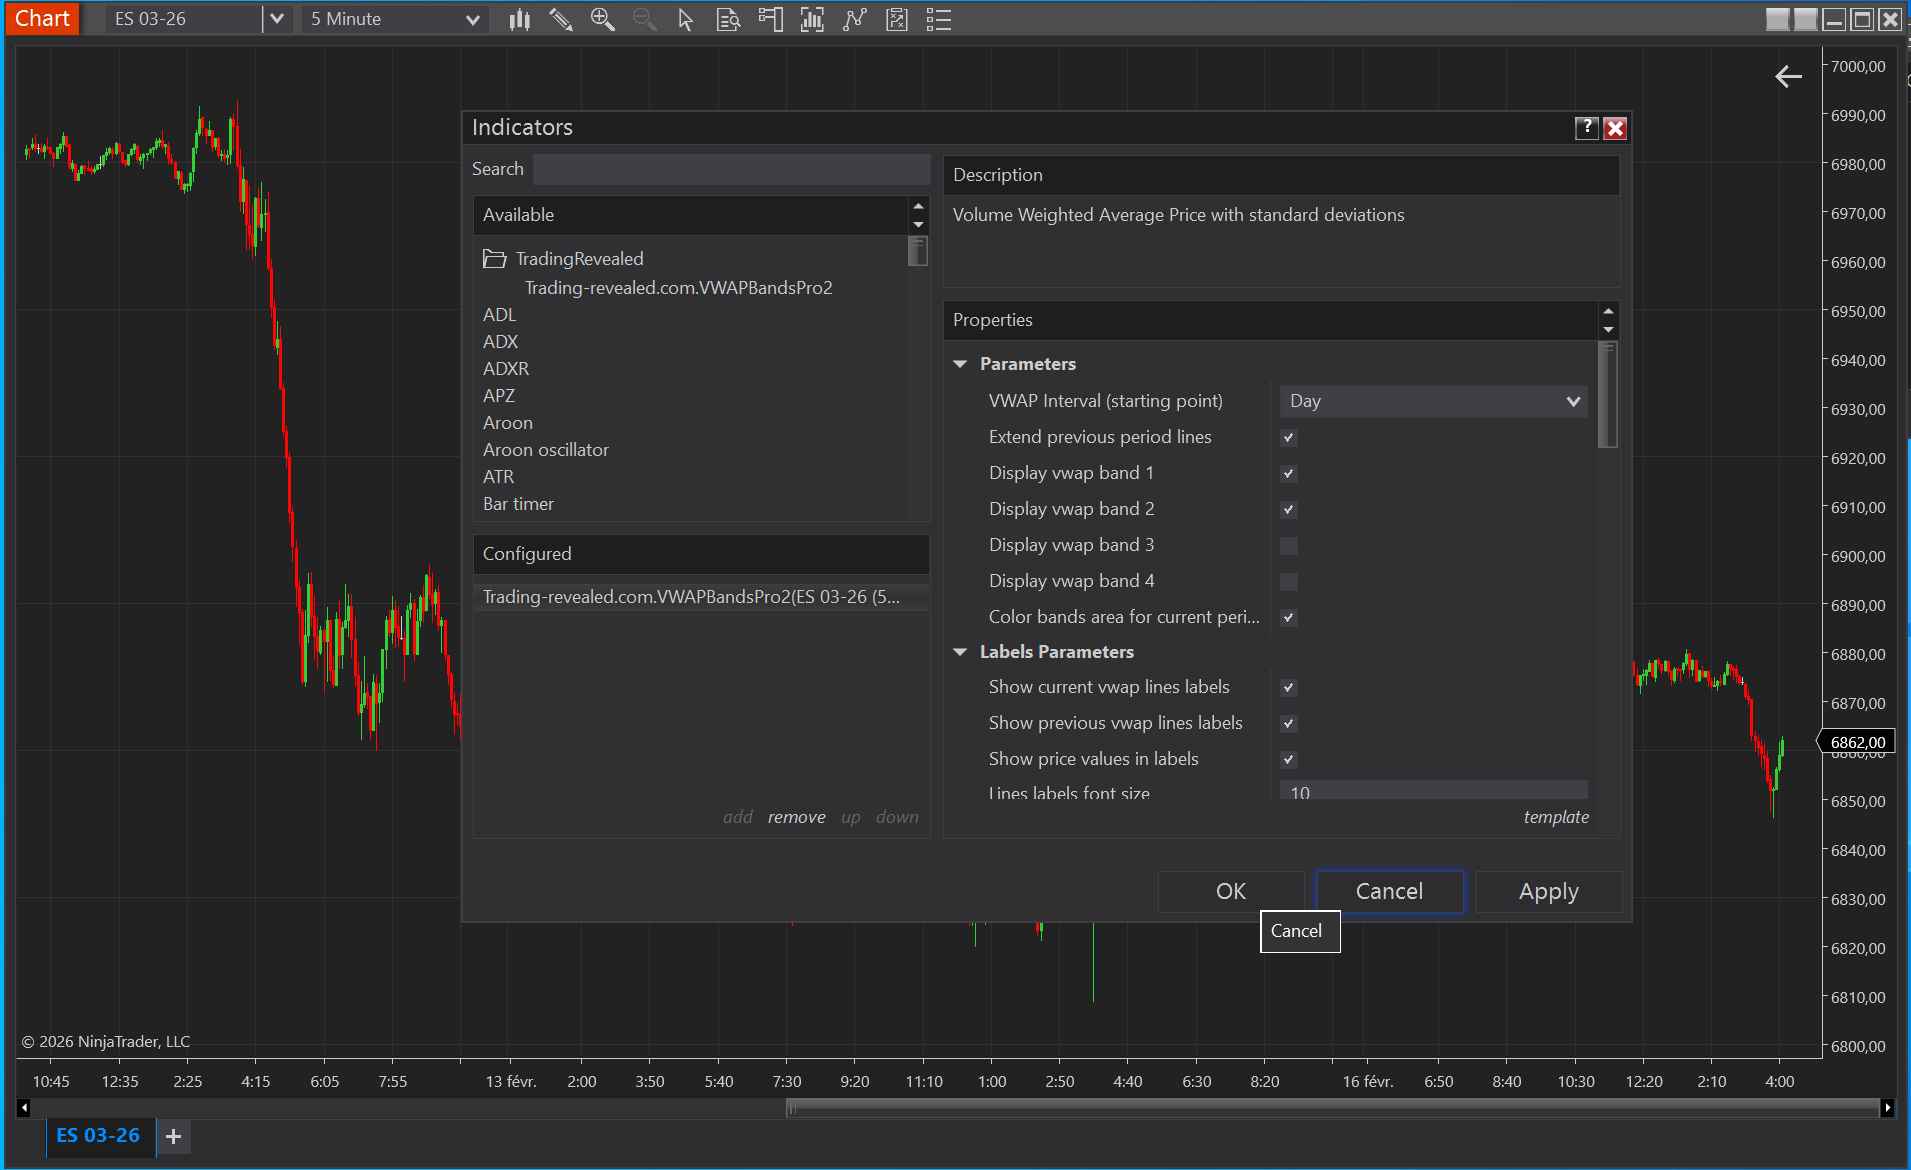Switch to the ES 03-26 chart tab
This screenshot has width=1911, height=1170.
[x=98, y=1136]
